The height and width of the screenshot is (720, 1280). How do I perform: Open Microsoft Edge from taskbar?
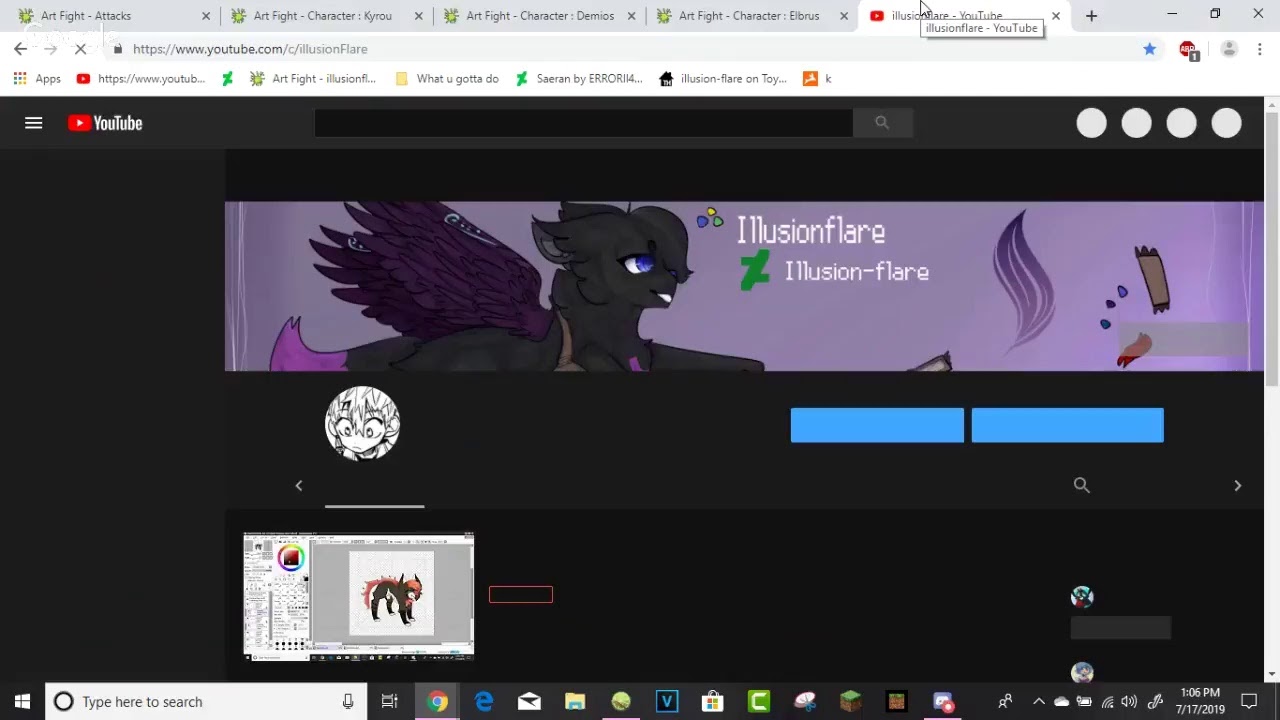(x=483, y=701)
